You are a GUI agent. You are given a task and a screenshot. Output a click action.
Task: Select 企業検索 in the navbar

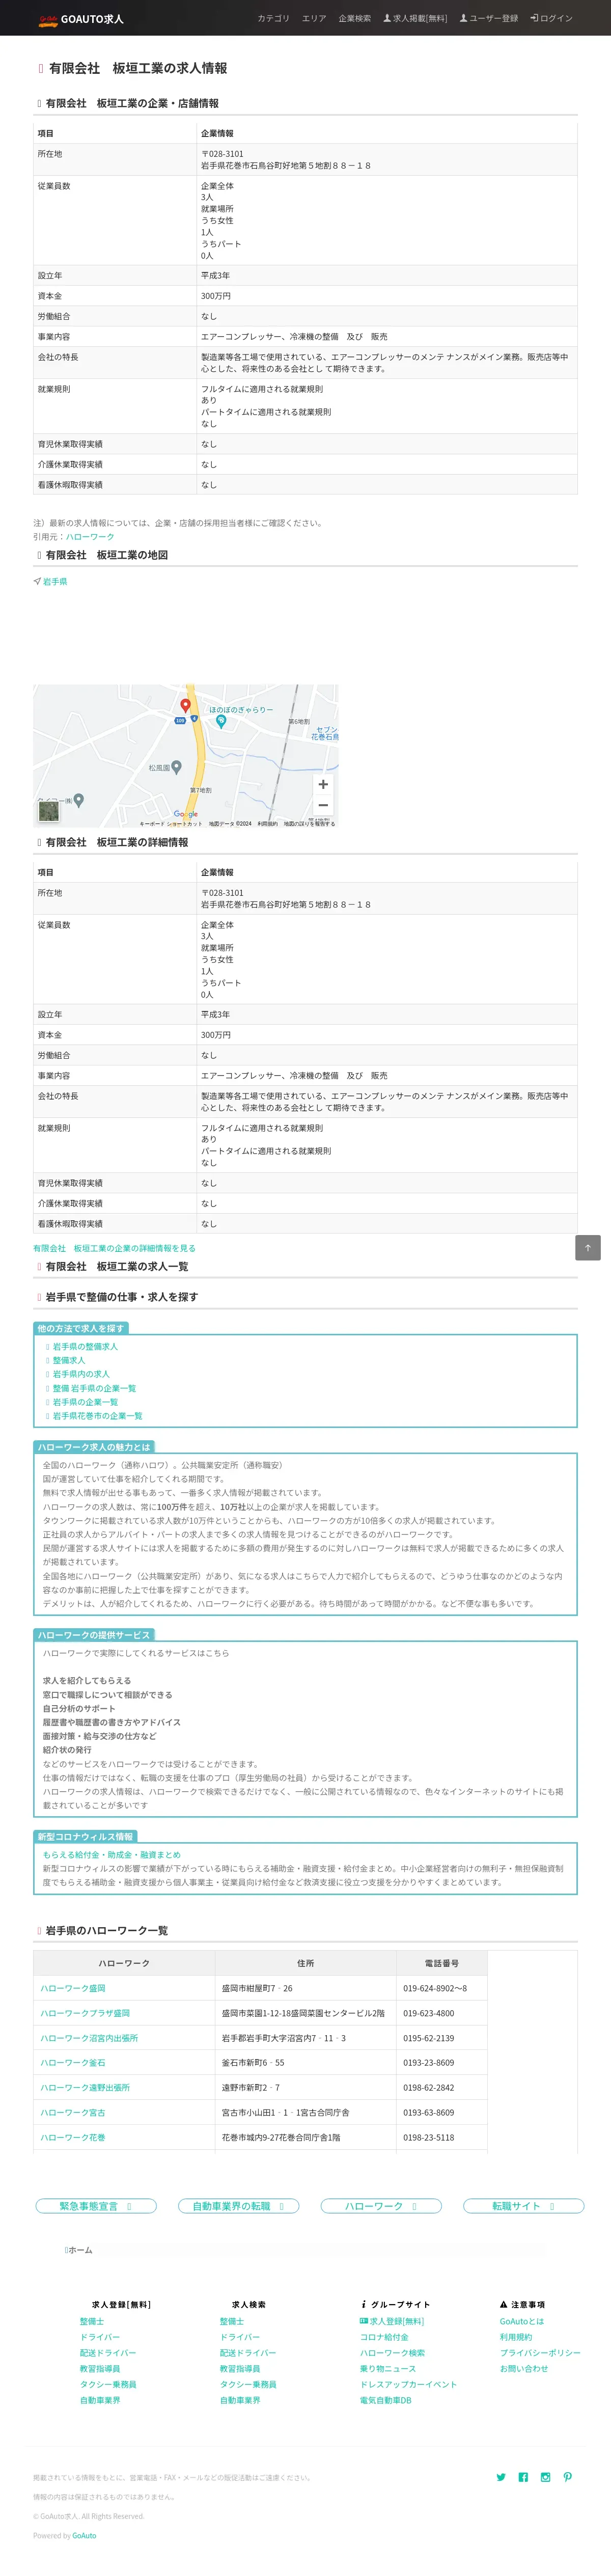(x=354, y=18)
